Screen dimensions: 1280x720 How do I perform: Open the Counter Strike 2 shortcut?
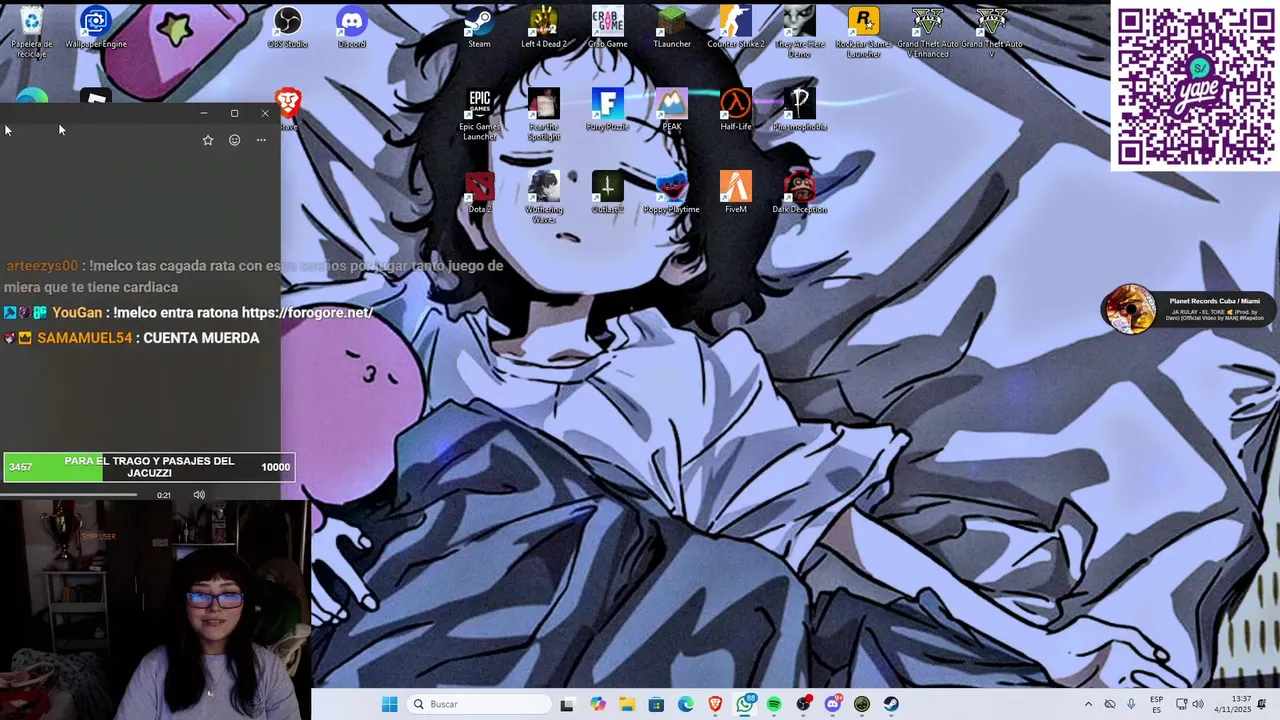tap(736, 27)
